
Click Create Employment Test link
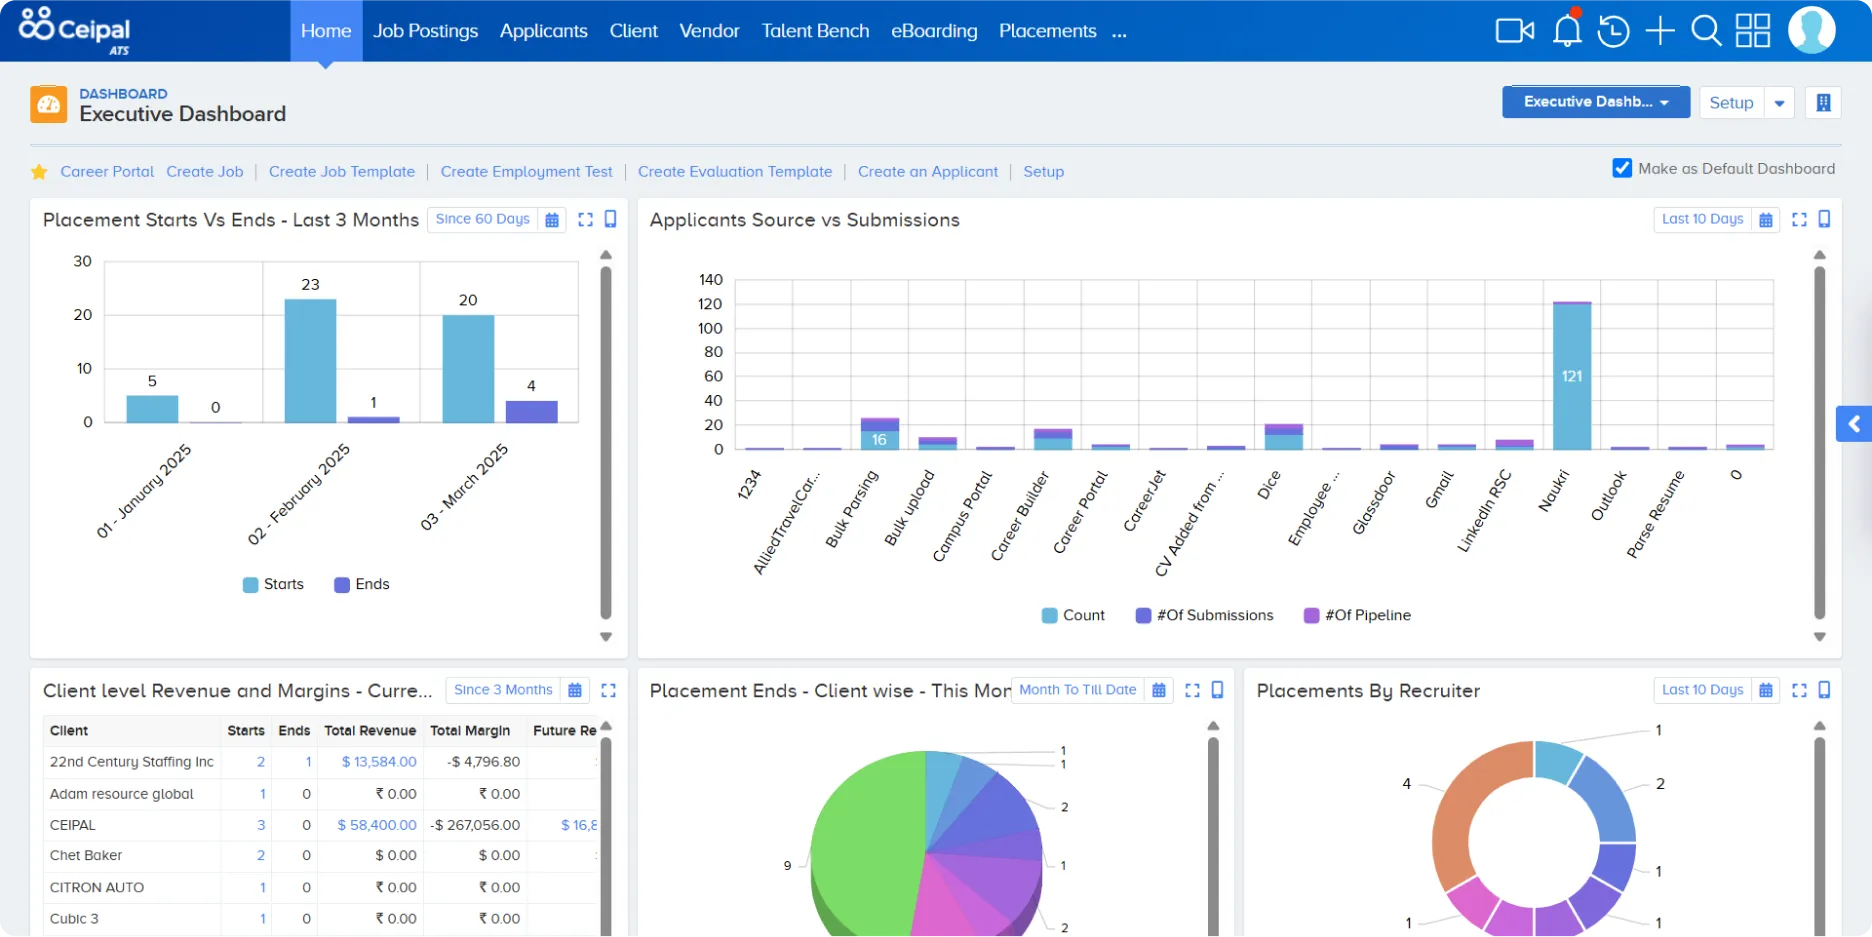tap(527, 172)
